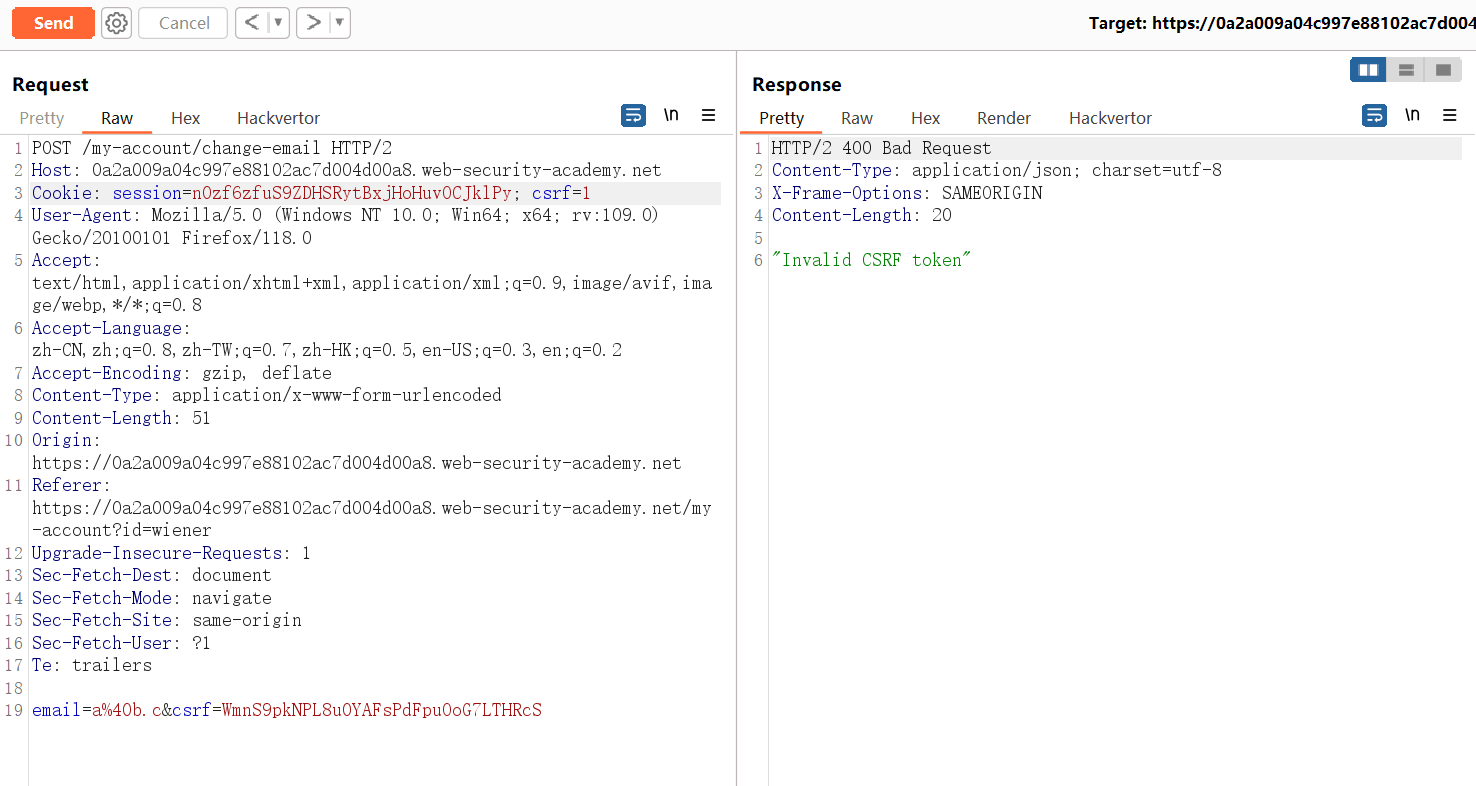
Task: Click the orange Send button
Action: pyautogui.click(x=53, y=23)
